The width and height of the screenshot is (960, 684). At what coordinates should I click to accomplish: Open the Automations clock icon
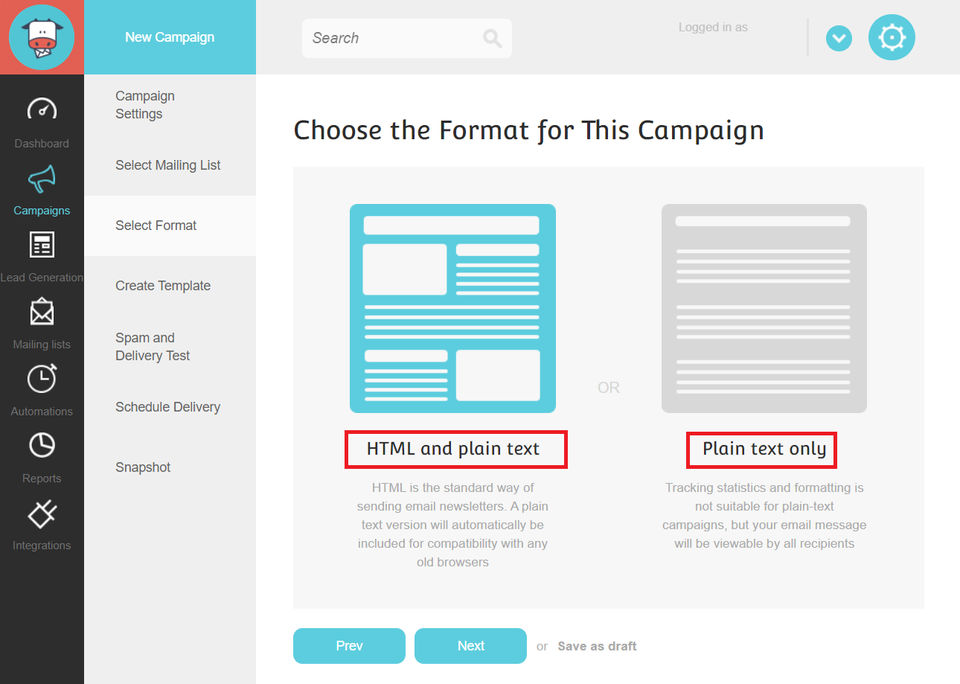click(x=42, y=379)
